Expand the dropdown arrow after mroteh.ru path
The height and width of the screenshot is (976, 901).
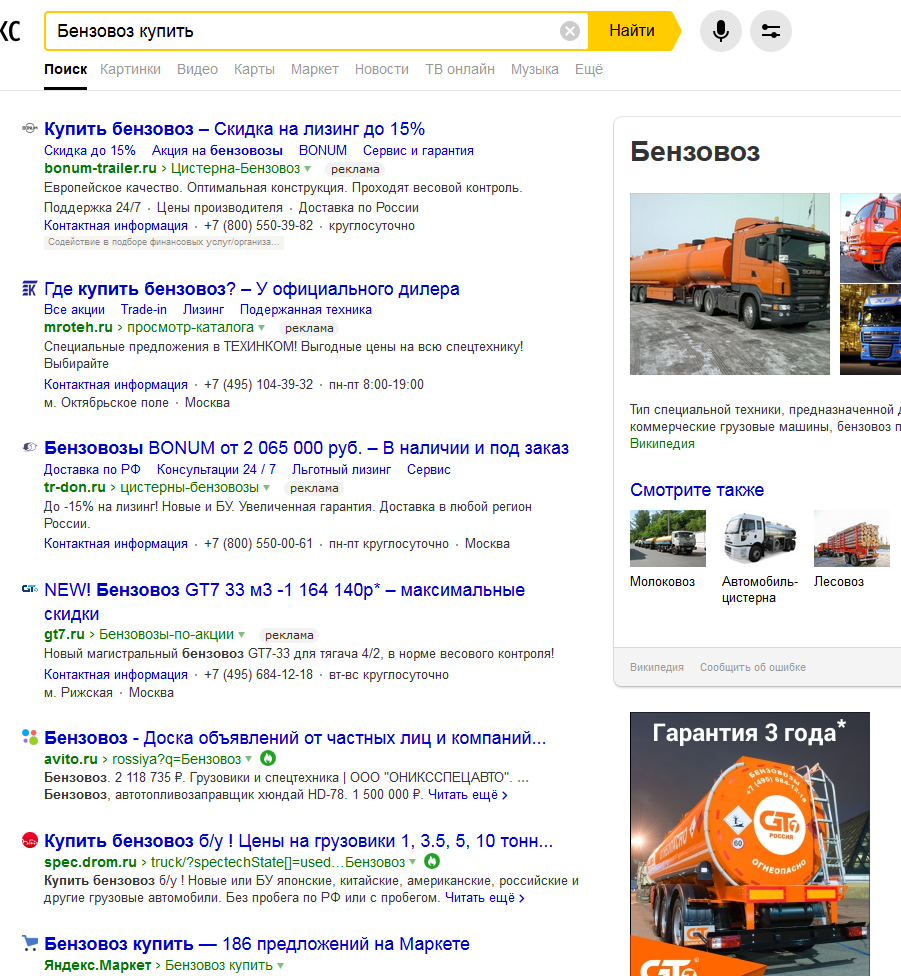point(261,327)
